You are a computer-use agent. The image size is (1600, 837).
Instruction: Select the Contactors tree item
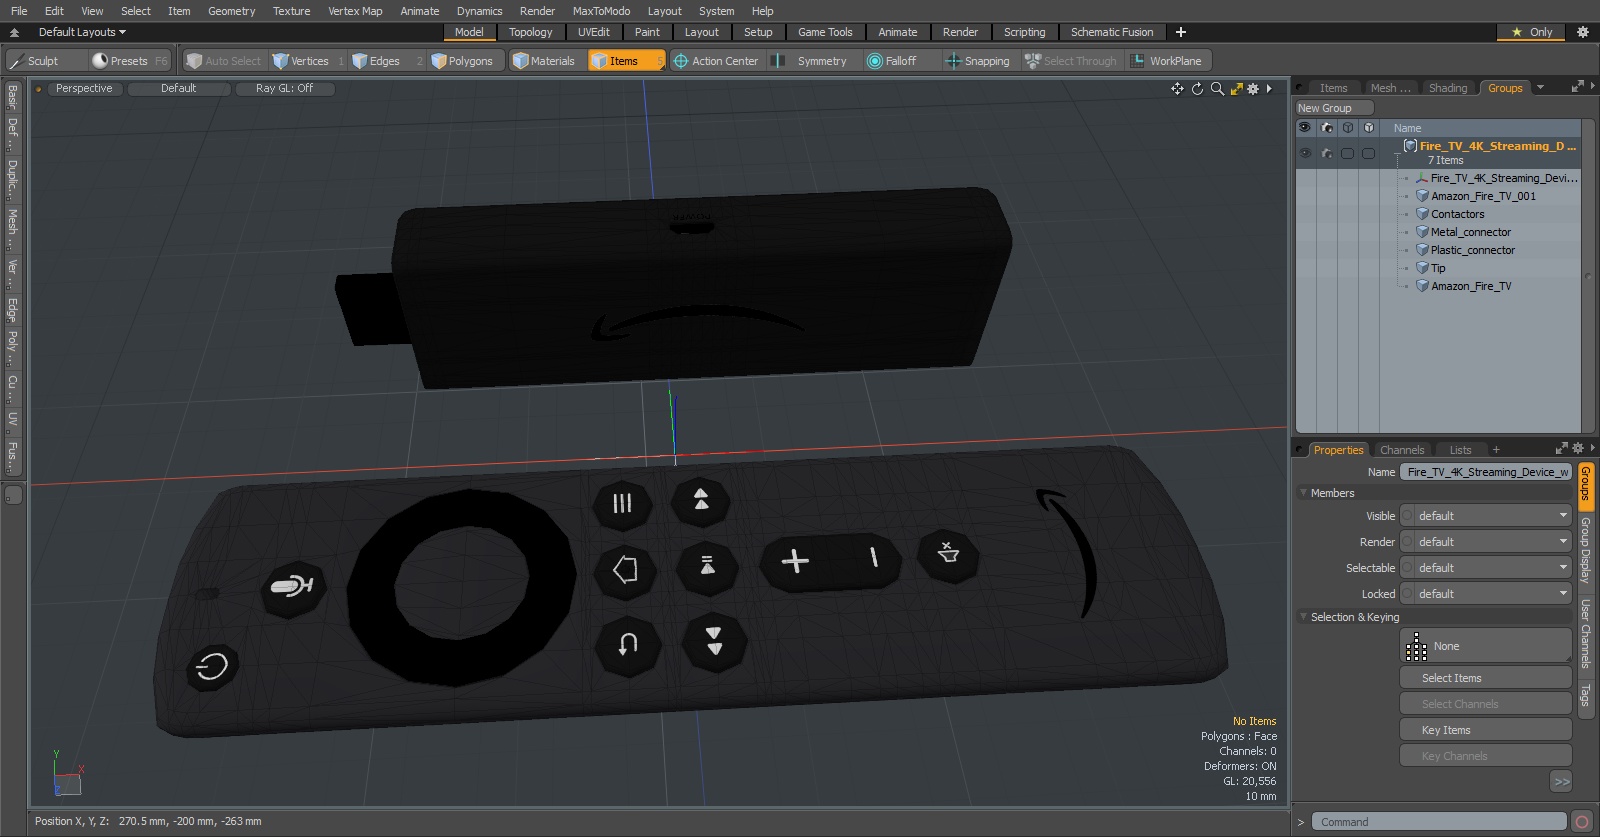click(1457, 214)
